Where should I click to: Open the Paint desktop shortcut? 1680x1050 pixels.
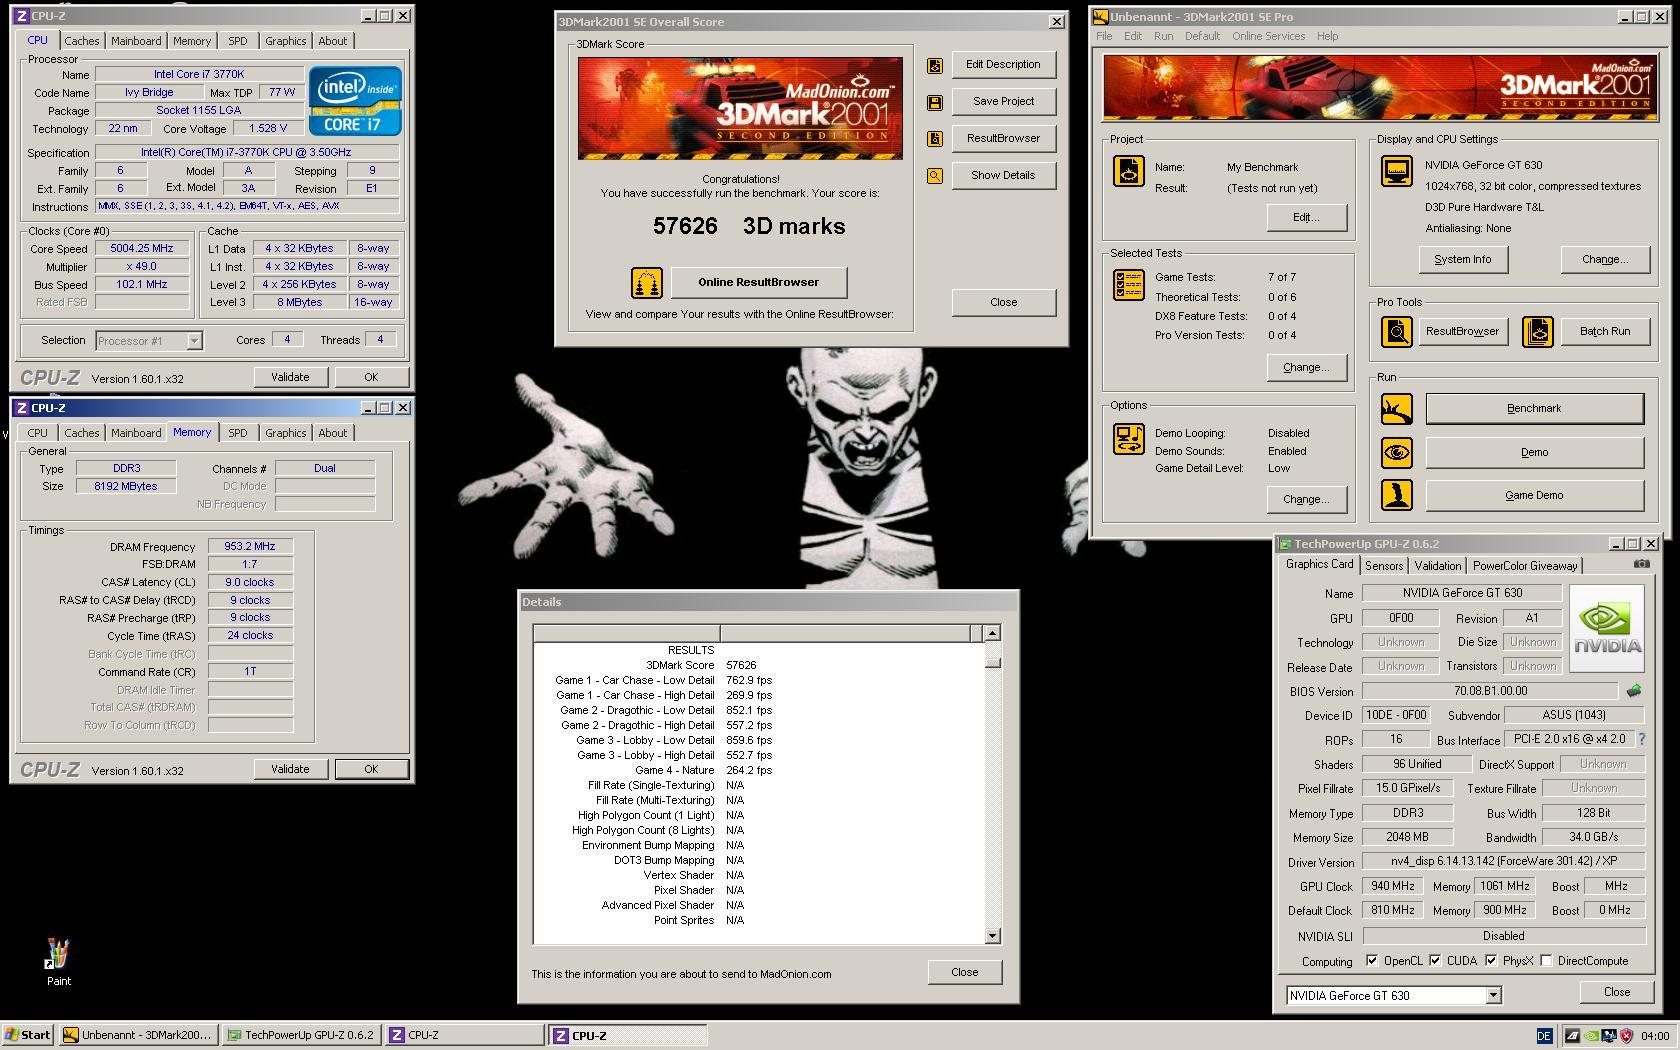(x=58, y=962)
